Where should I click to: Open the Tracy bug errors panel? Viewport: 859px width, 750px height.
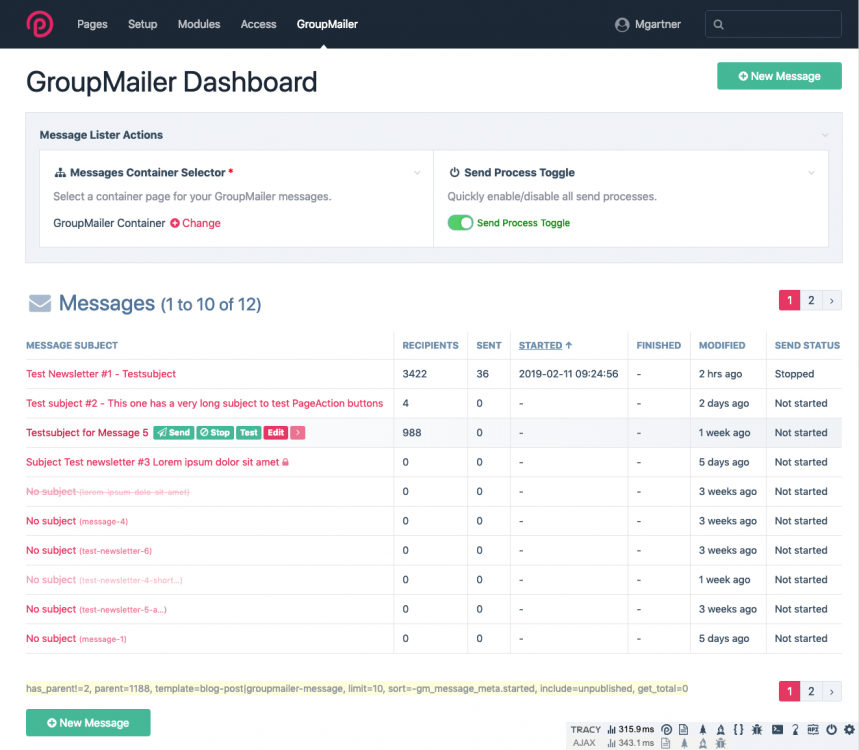click(757, 730)
